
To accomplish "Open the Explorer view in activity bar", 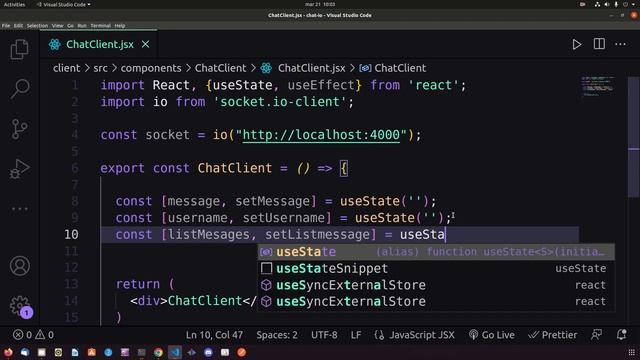I will click(19, 49).
